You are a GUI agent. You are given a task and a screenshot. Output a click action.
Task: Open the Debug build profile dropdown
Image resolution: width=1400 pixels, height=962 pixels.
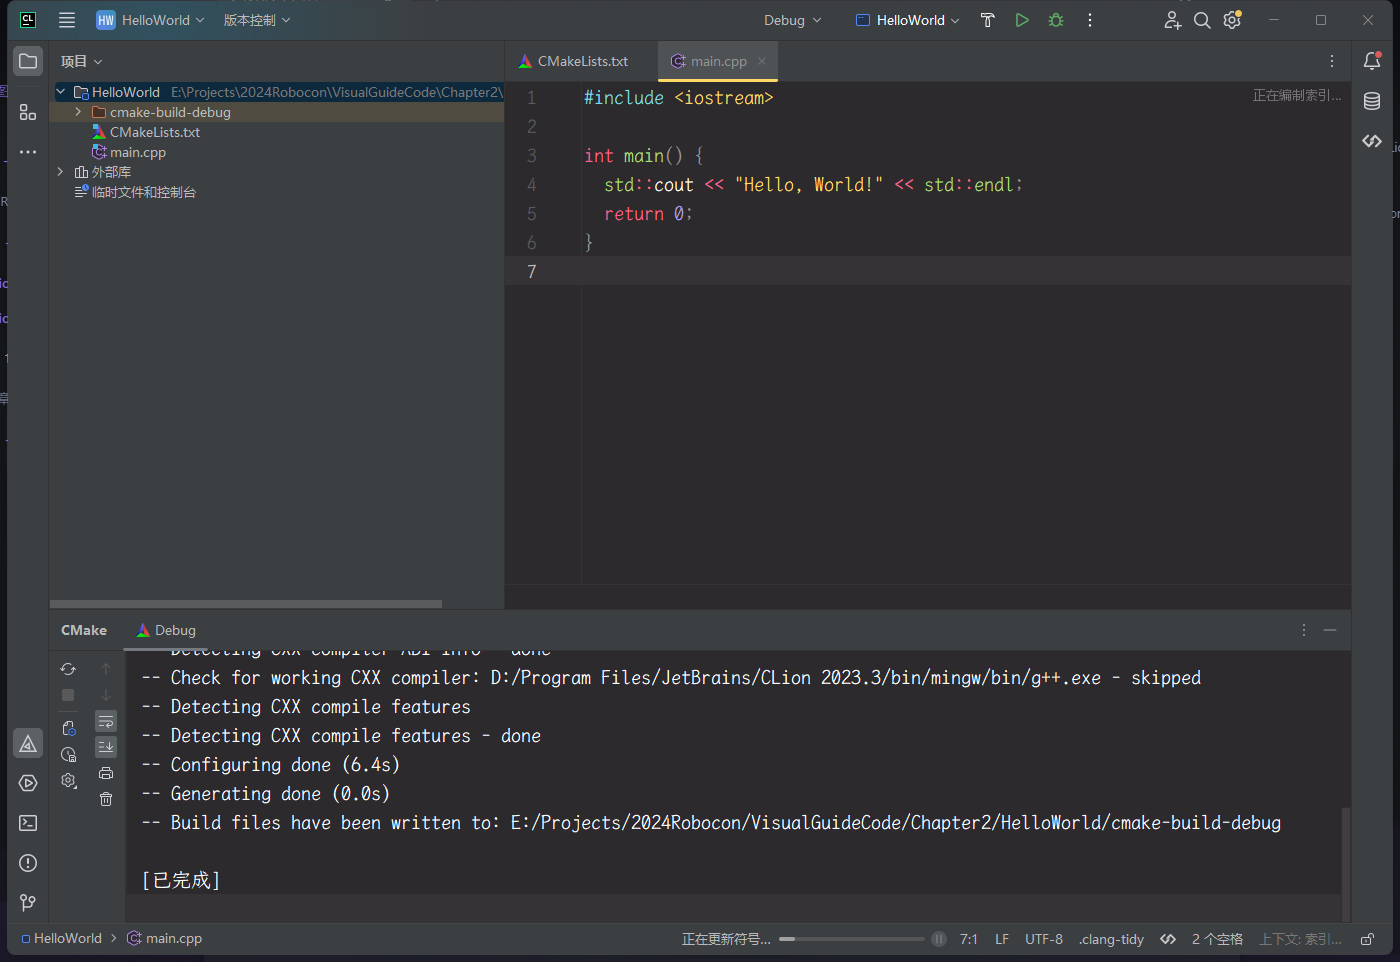(x=792, y=20)
